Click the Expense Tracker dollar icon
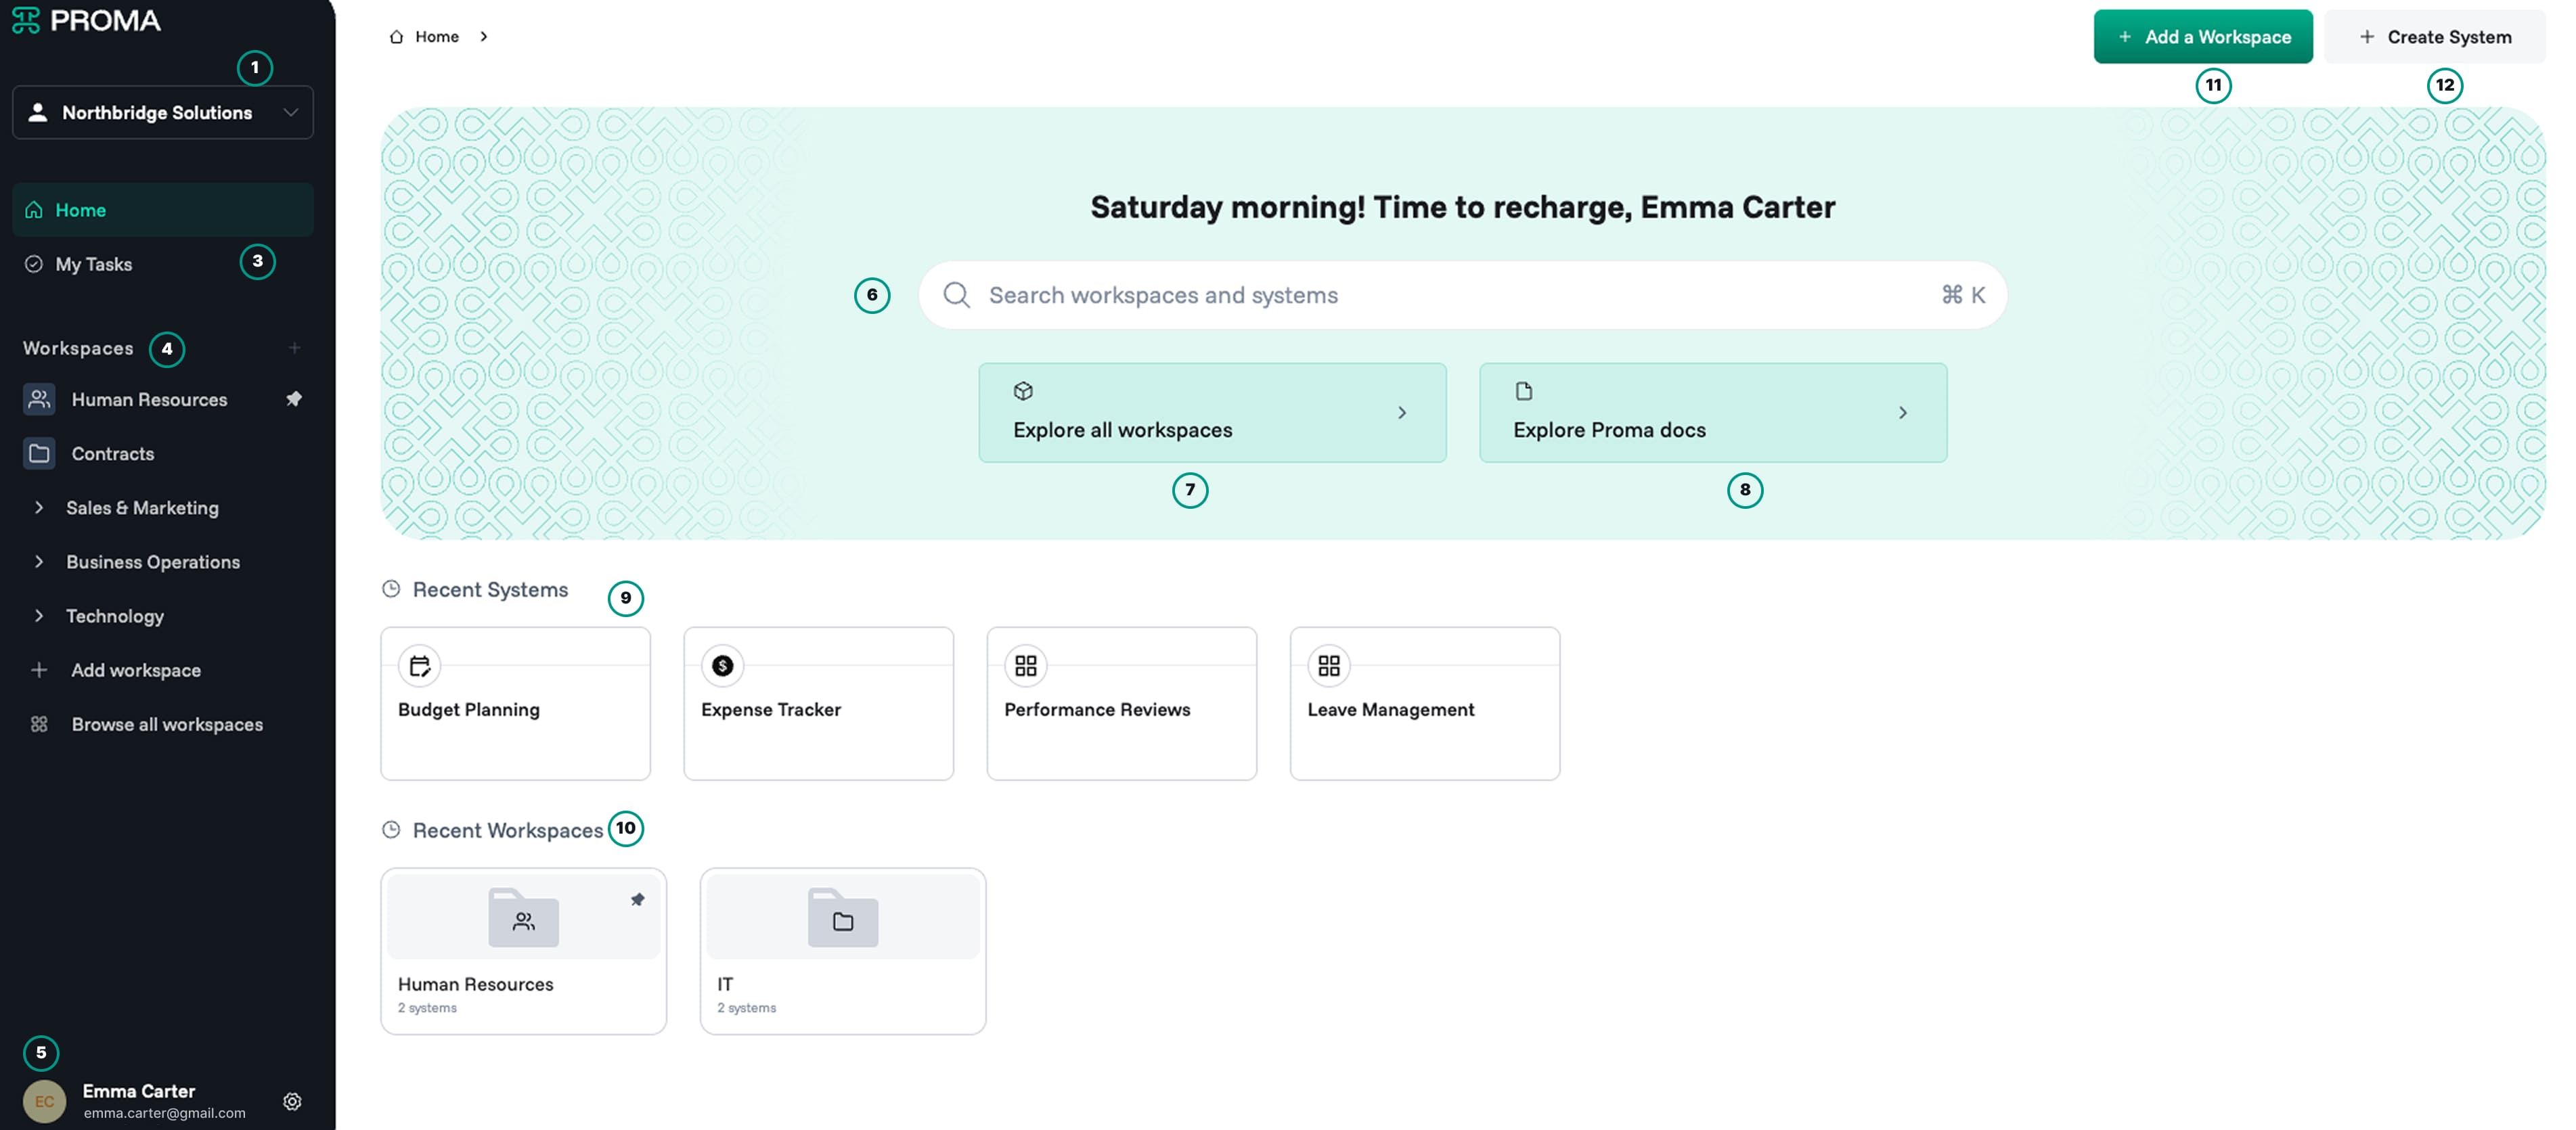Image resolution: width=2576 pixels, height=1130 pixels. pos(722,666)
